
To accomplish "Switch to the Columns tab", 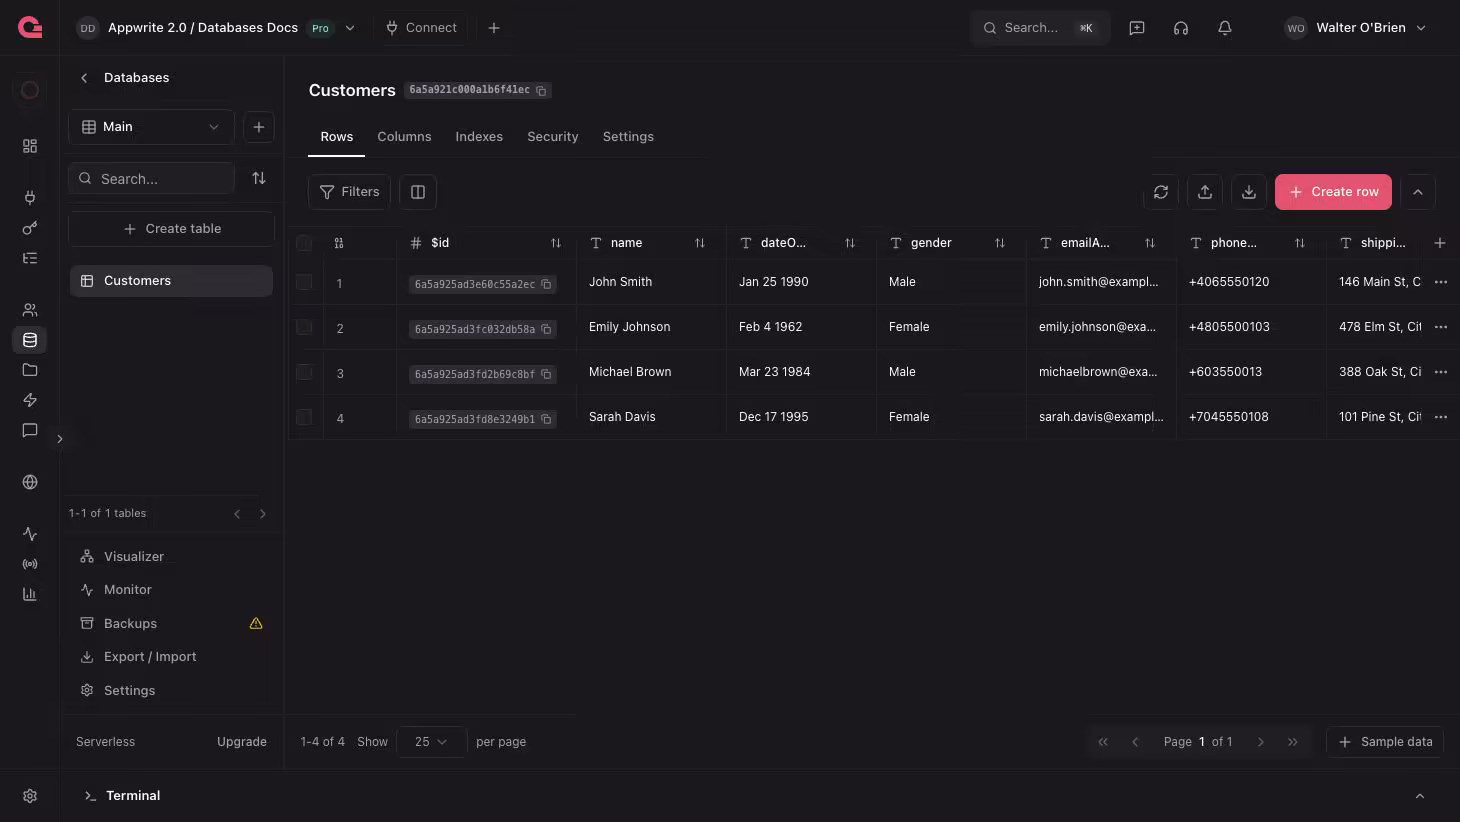I will click(404, 137).
